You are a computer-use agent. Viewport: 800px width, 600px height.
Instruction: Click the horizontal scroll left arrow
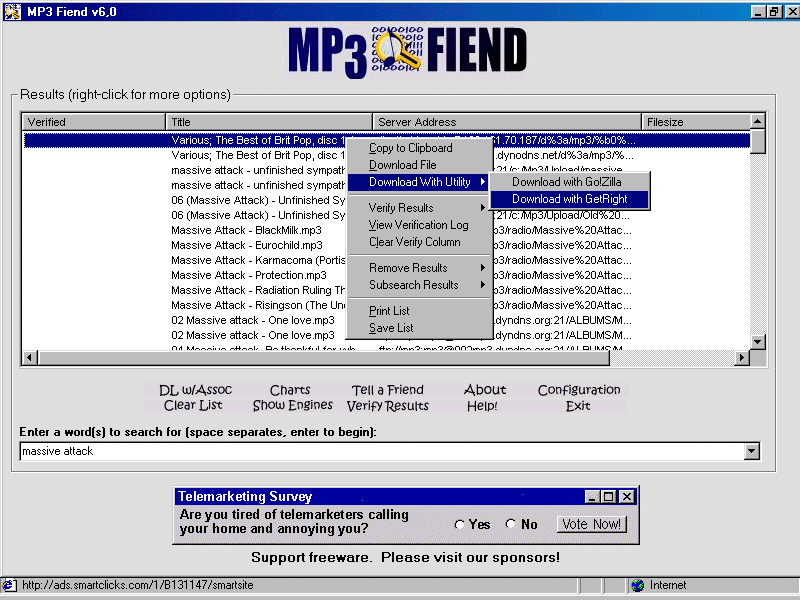click(x=30, y=358)
